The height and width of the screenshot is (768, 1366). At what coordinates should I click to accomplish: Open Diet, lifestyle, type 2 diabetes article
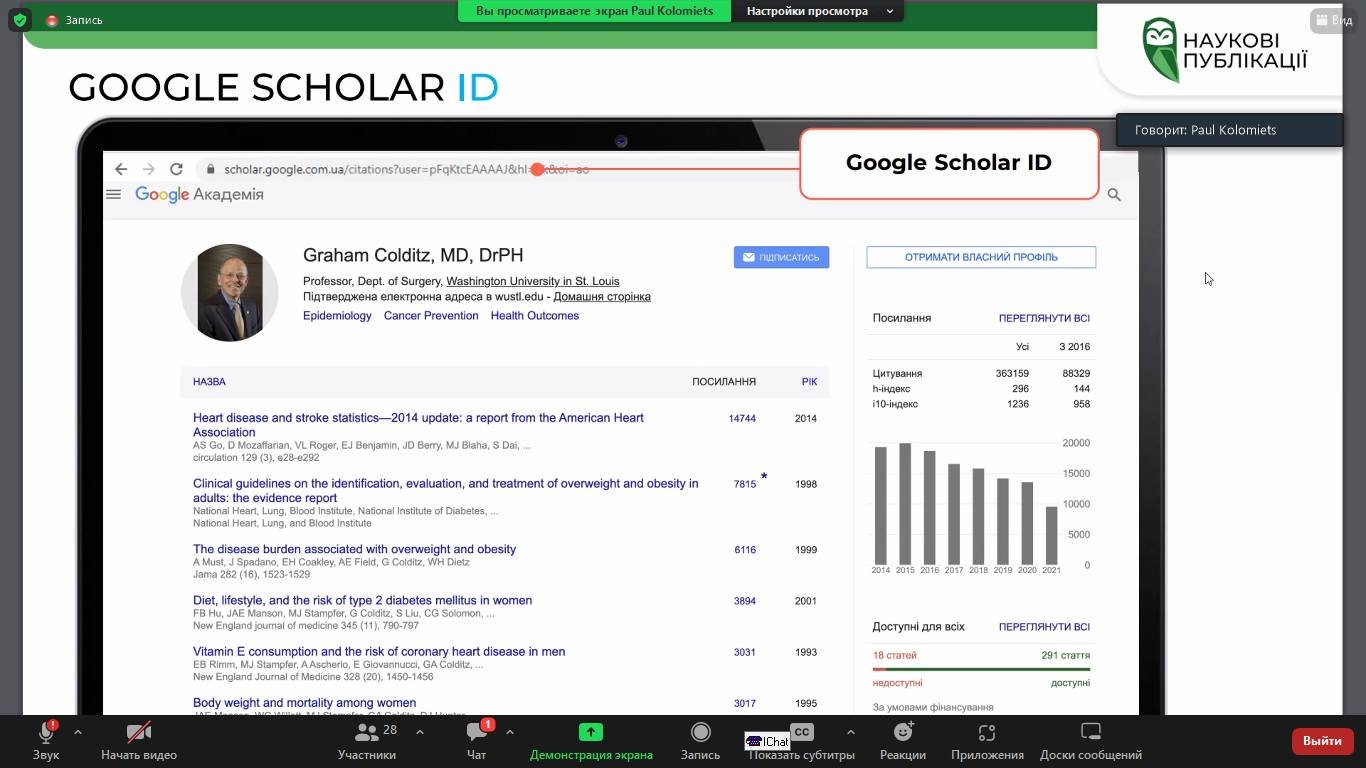(362, 600)
